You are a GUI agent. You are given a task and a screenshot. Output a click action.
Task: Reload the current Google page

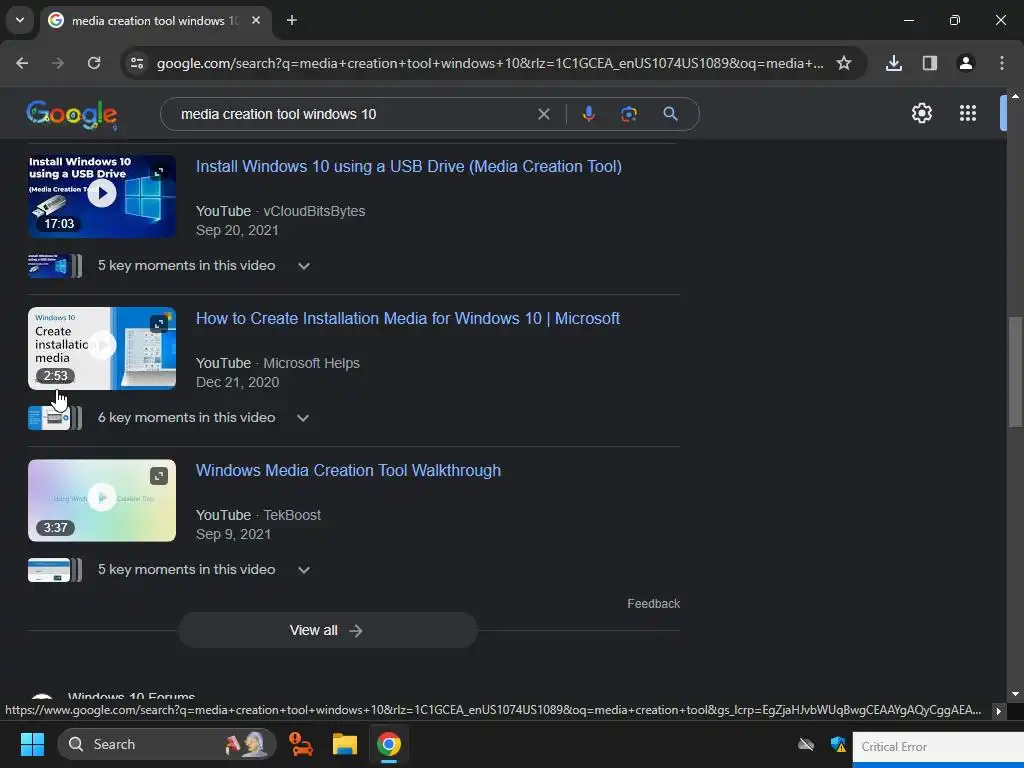point(94,63)
